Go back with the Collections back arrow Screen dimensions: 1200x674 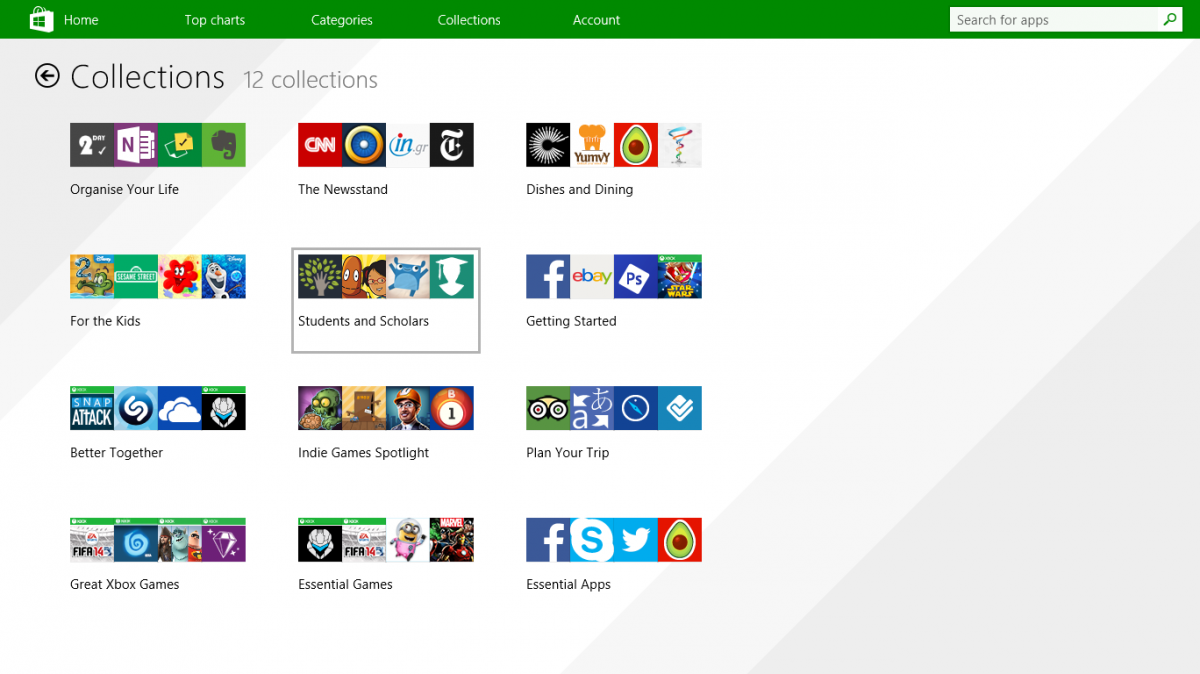pyautogui.click(x=47, y=76)
